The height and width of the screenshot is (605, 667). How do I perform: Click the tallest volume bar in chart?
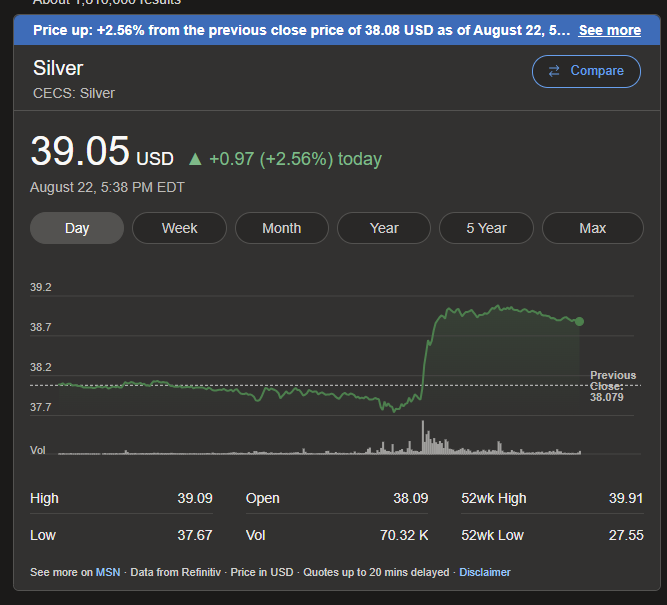pos(423,437)
